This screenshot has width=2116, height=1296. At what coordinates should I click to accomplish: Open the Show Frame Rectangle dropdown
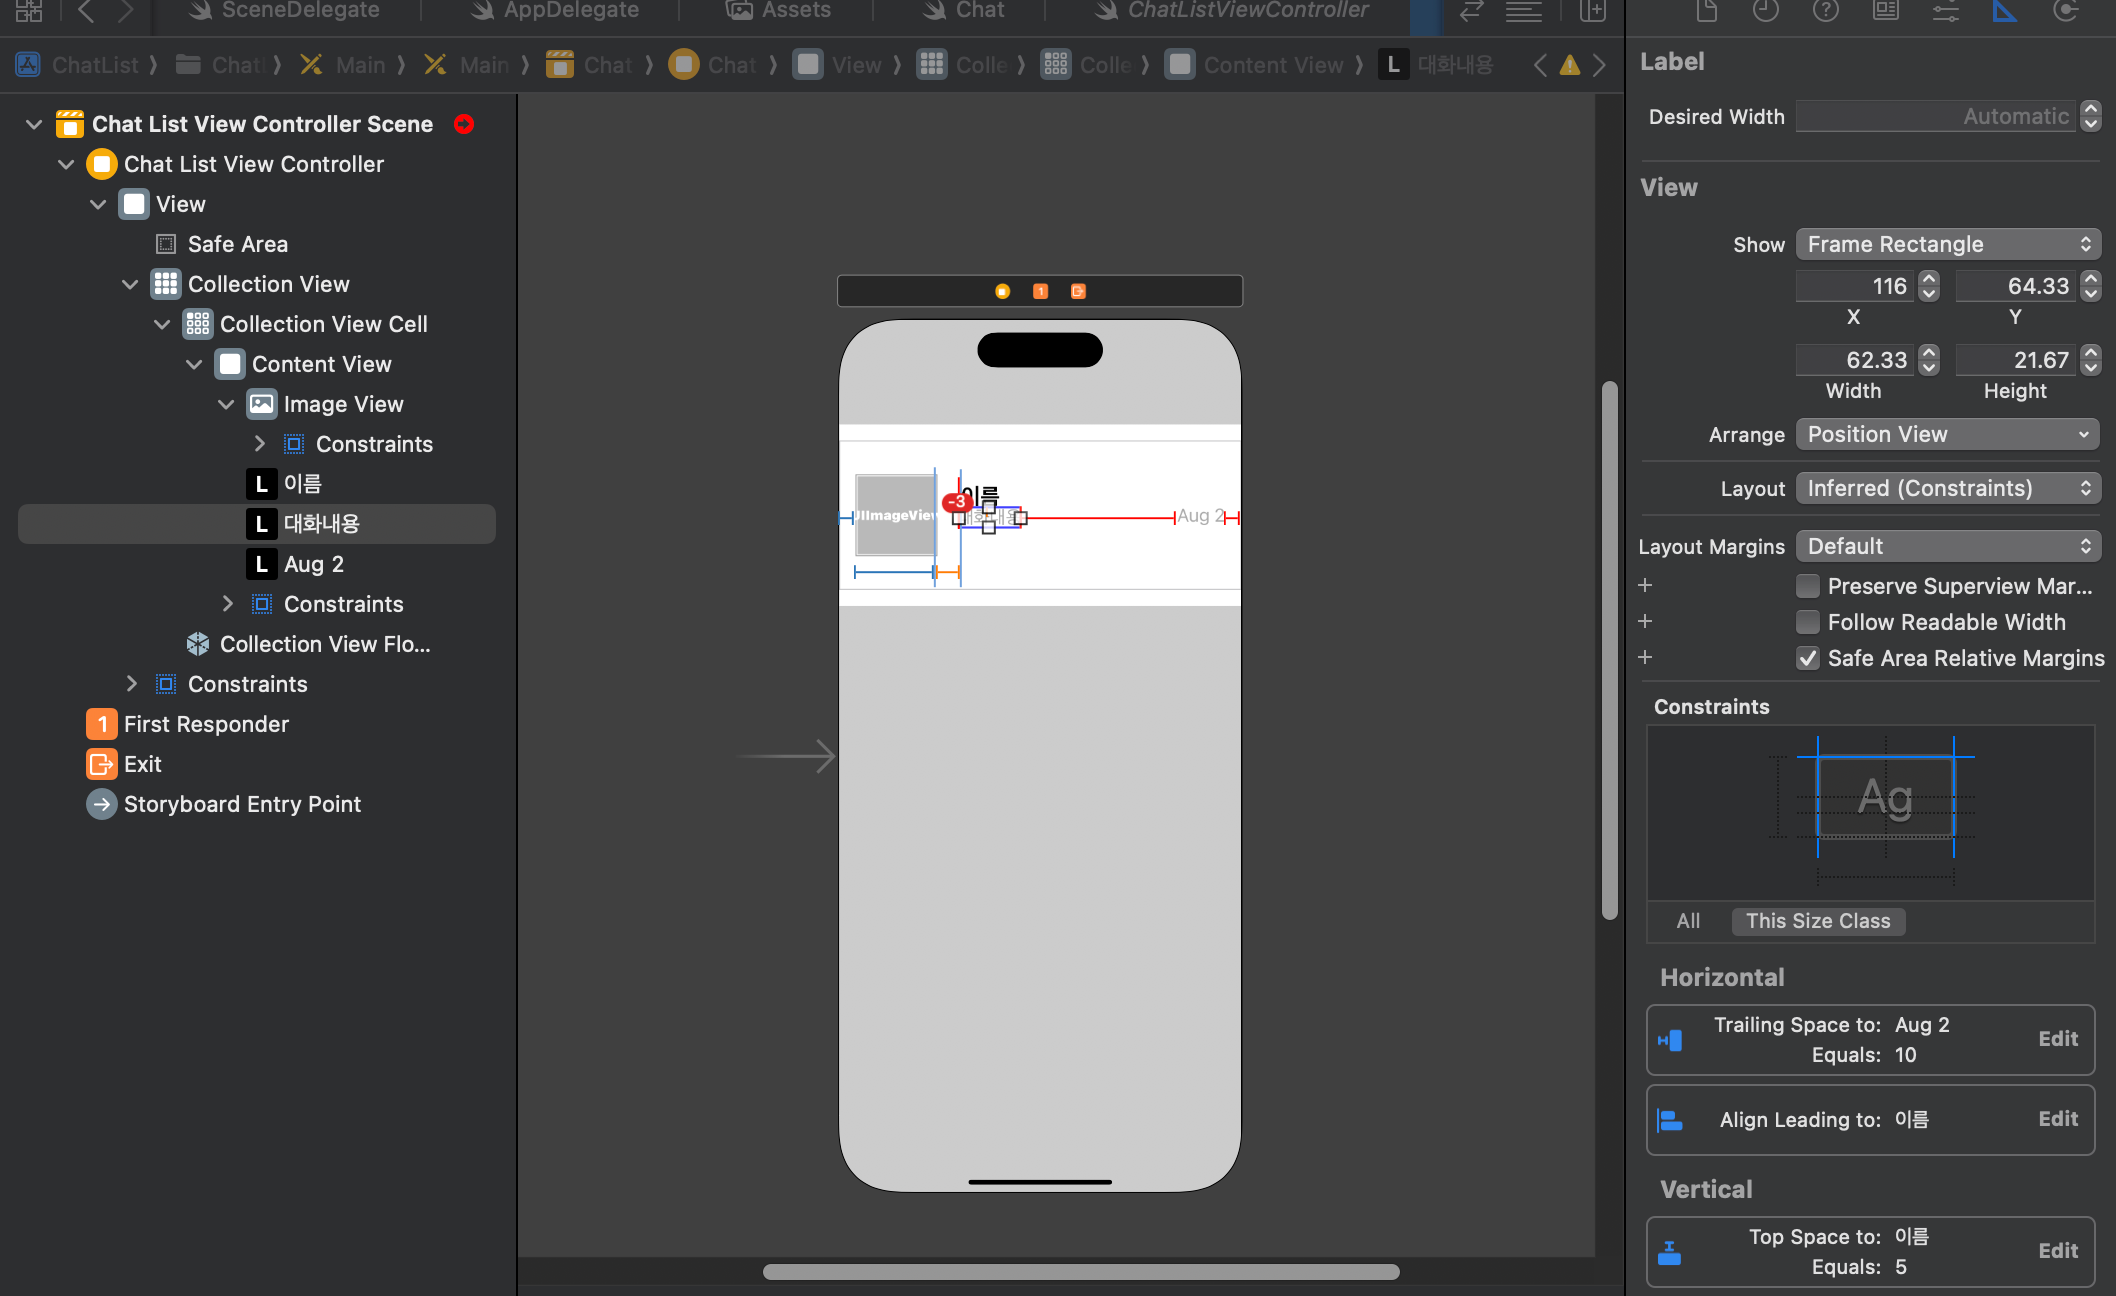[1947, 244]
